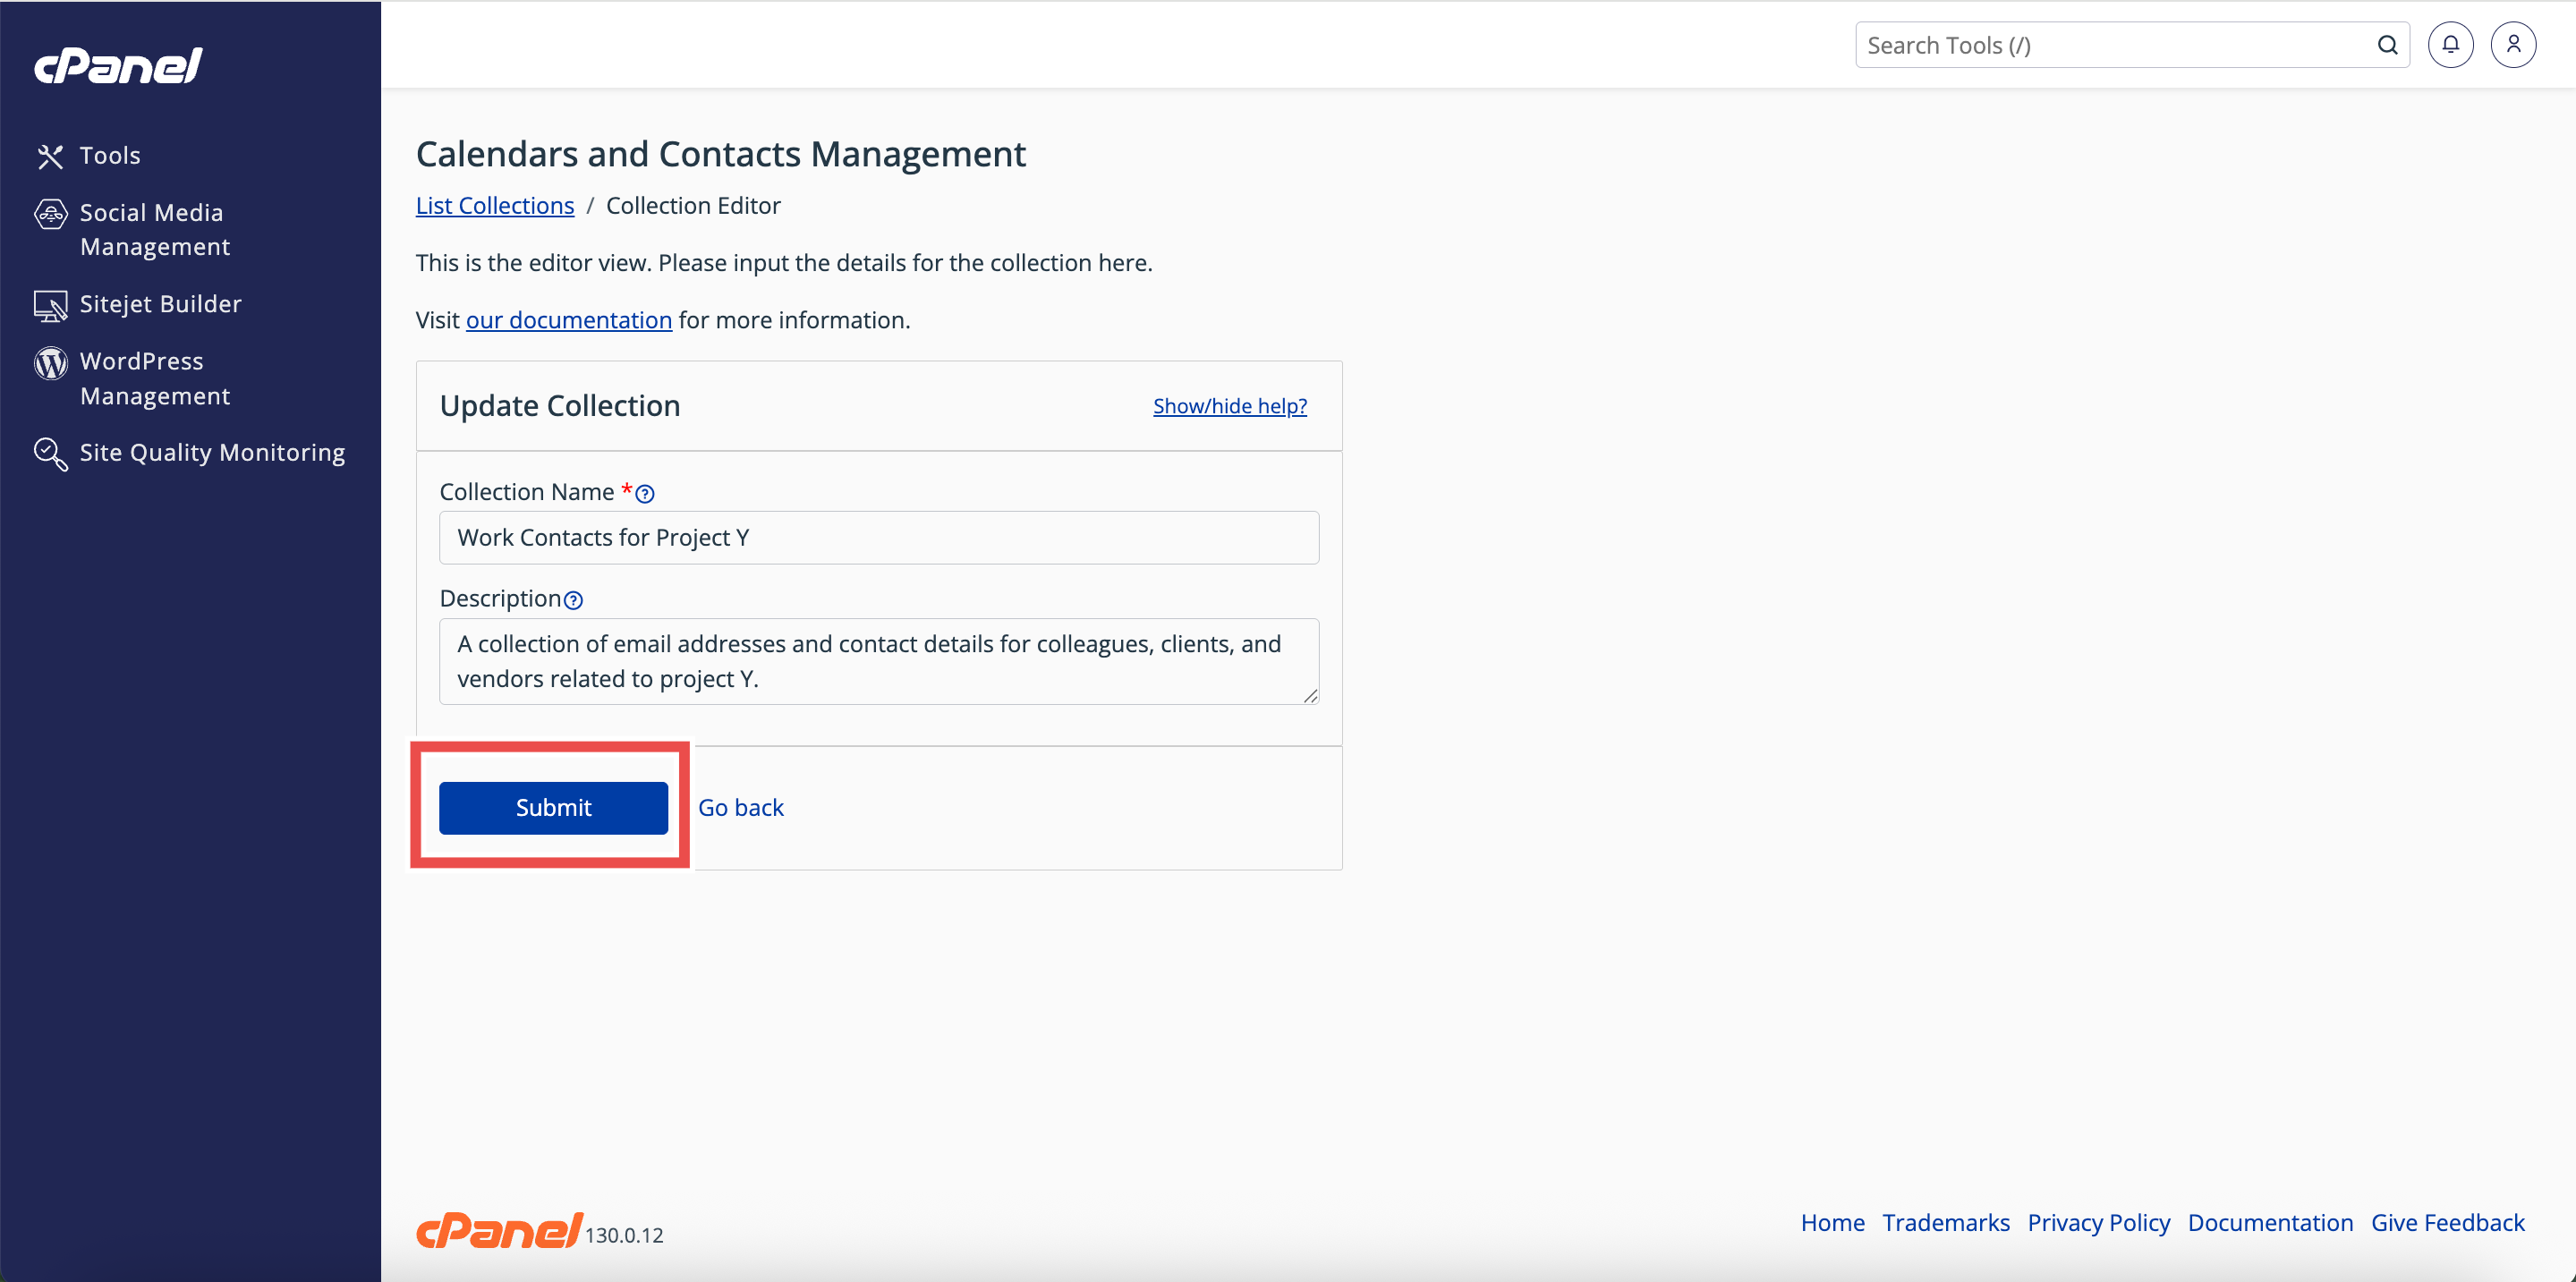Click the search magnifier icon
The height and width of the screenshot is (1282, 2576).
click(x=2386, y=45)
